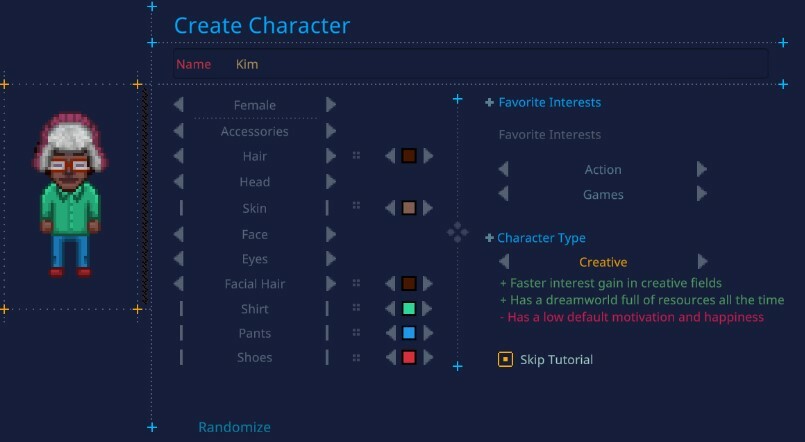Click the Name input field containing Kim

[x=471, y=64]
